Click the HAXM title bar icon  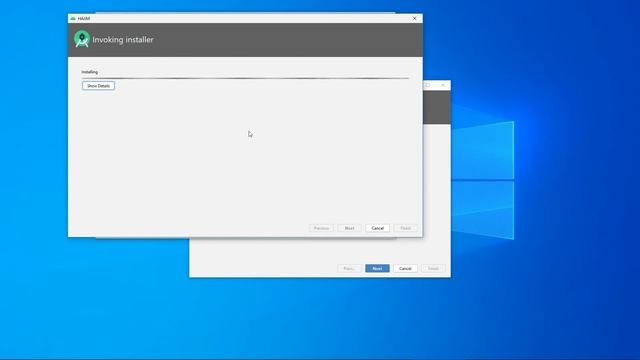pos(73,18)
